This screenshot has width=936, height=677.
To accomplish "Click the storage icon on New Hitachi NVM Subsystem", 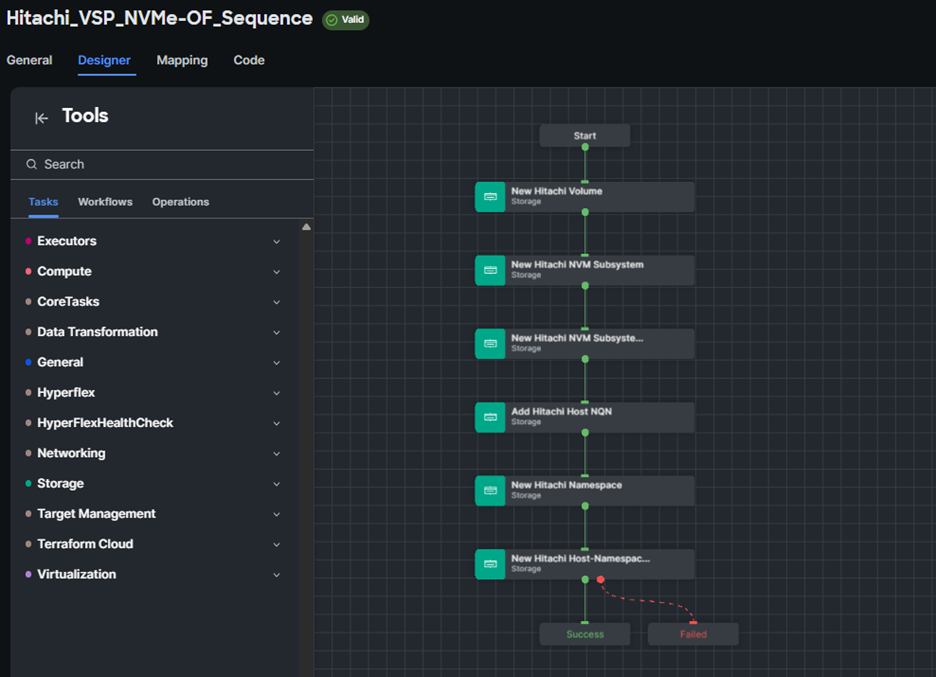I will click(x=490, y=270).
